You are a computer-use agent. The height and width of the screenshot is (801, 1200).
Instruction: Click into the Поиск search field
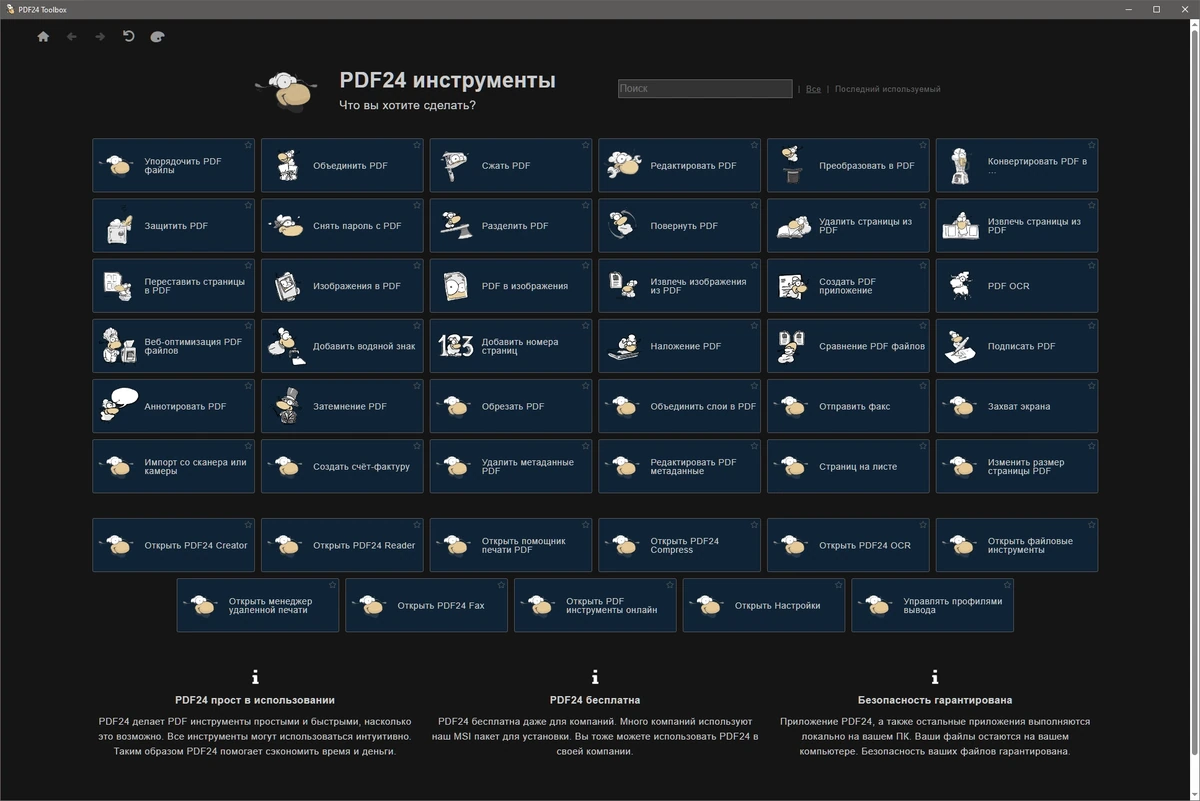[x=705, y=89]
